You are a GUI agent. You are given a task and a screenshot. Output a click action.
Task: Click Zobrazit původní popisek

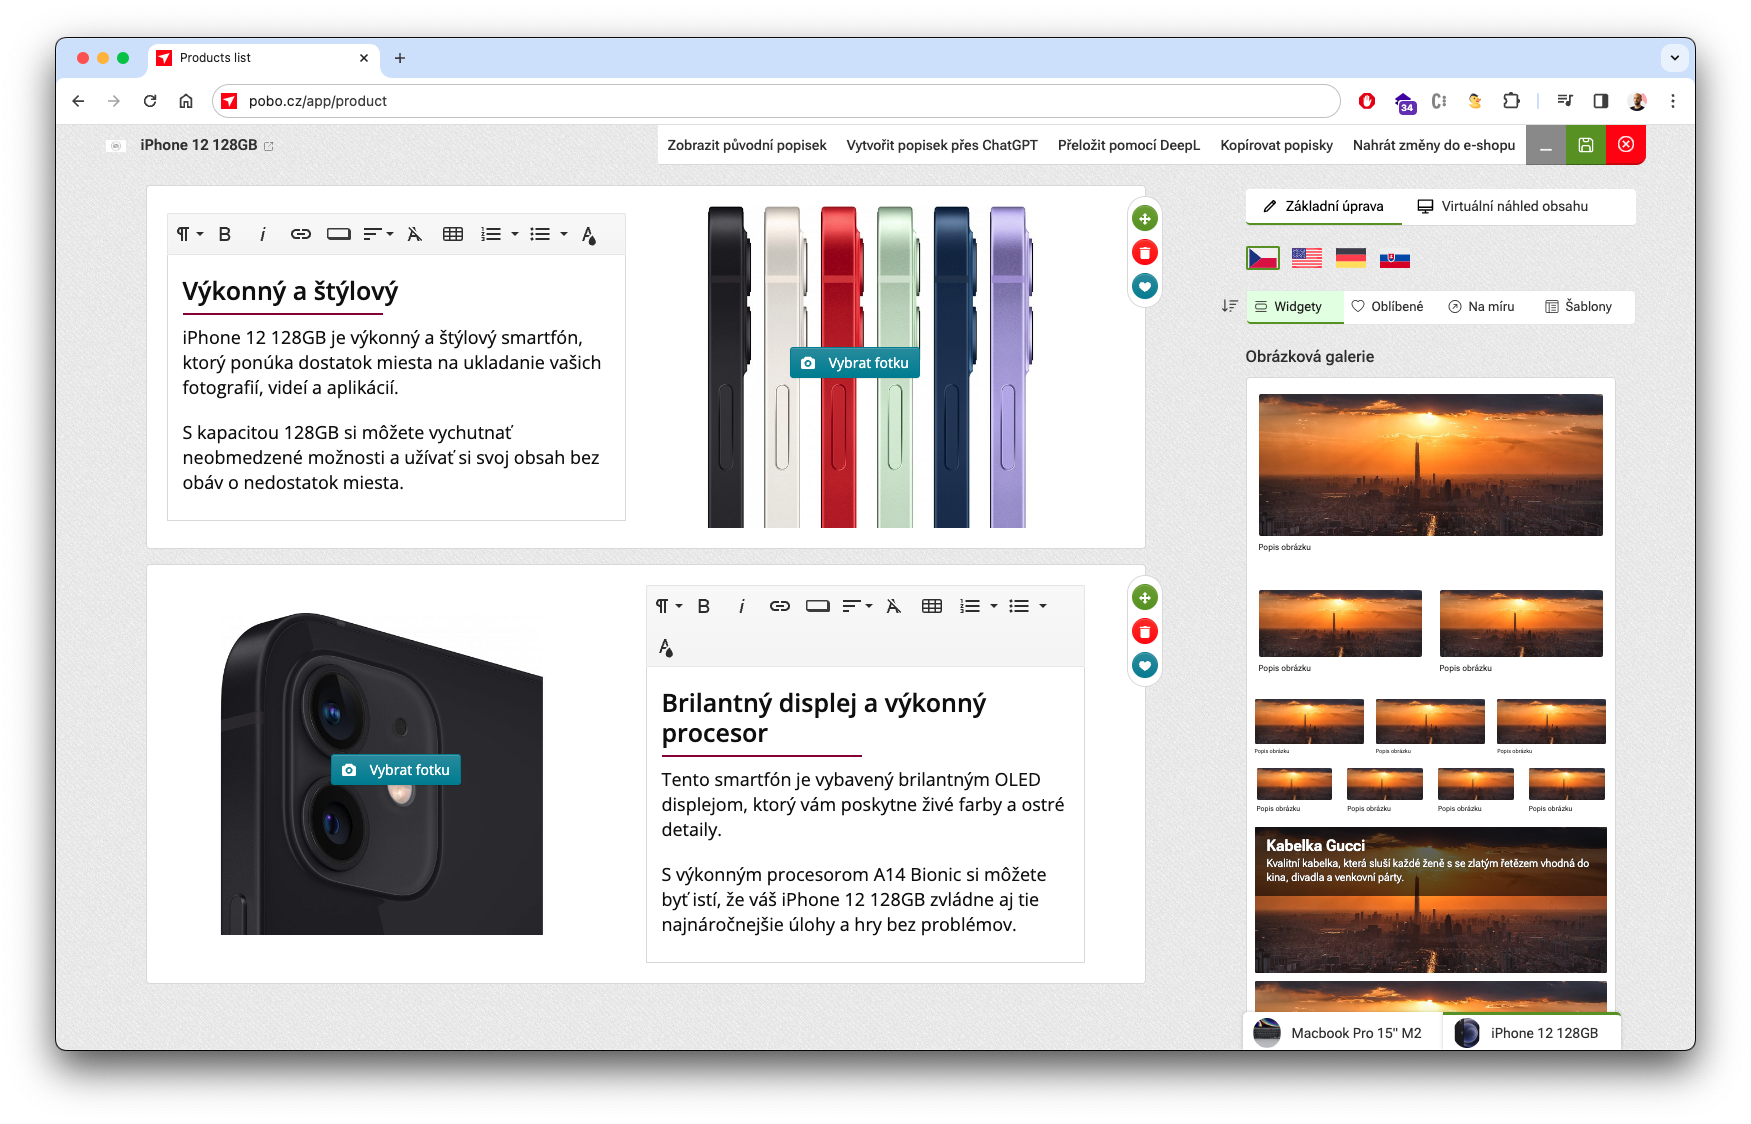(747, 145)
